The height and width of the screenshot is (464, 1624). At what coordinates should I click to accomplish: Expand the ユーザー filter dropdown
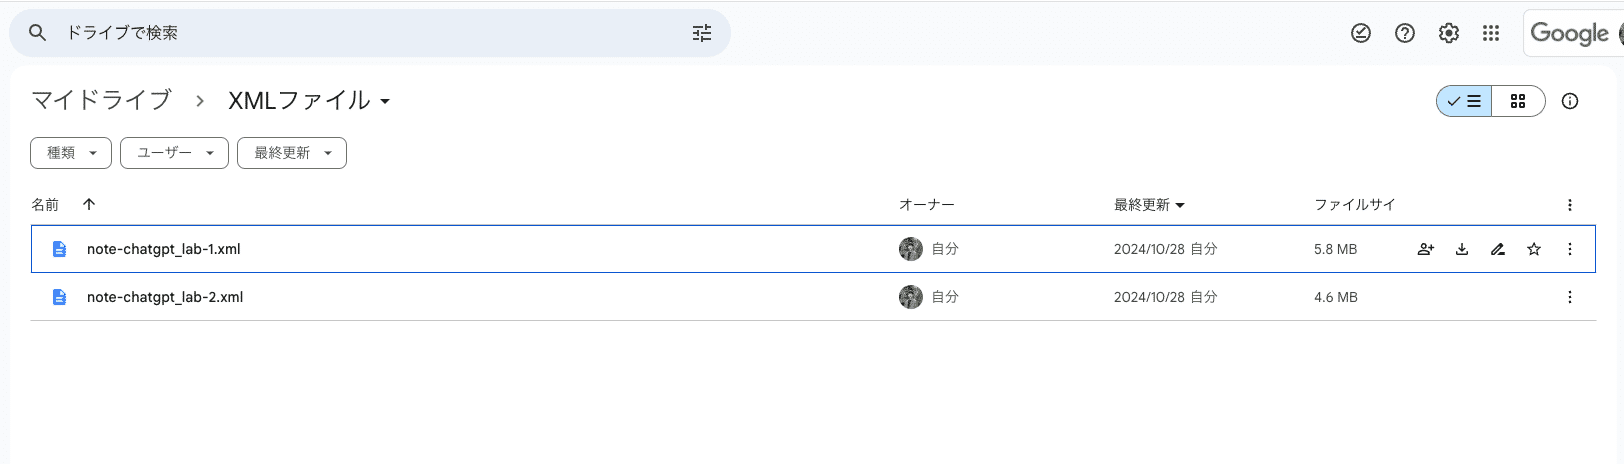click(x=174, y=153)
